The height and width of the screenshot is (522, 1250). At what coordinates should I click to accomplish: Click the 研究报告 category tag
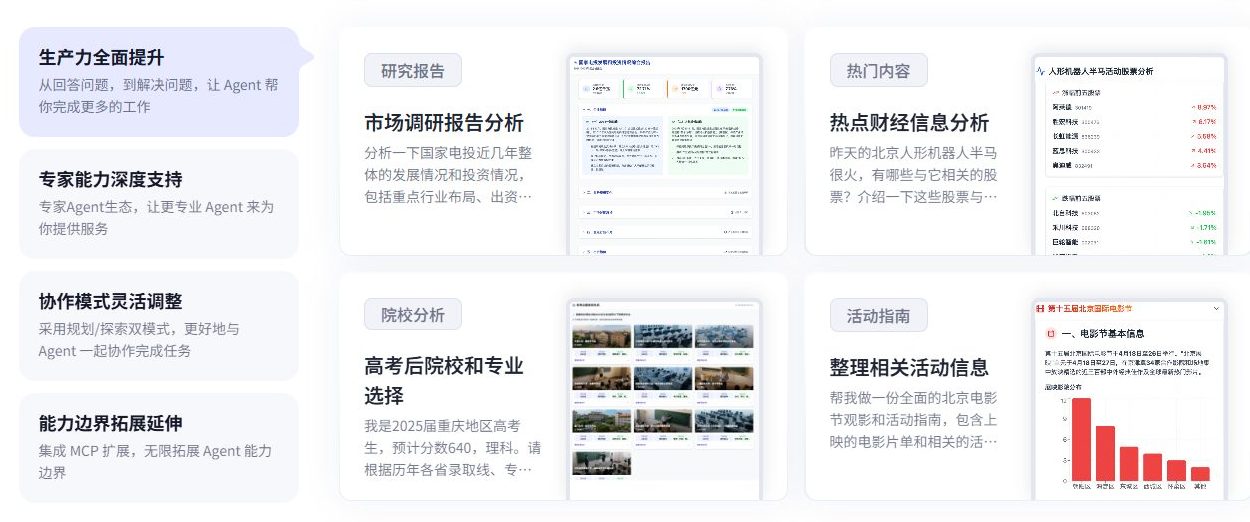(413, 71)
